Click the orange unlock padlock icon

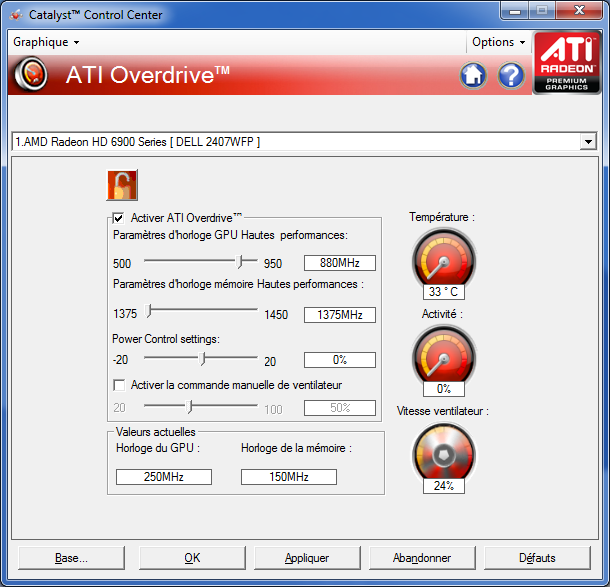pos(122,185)
